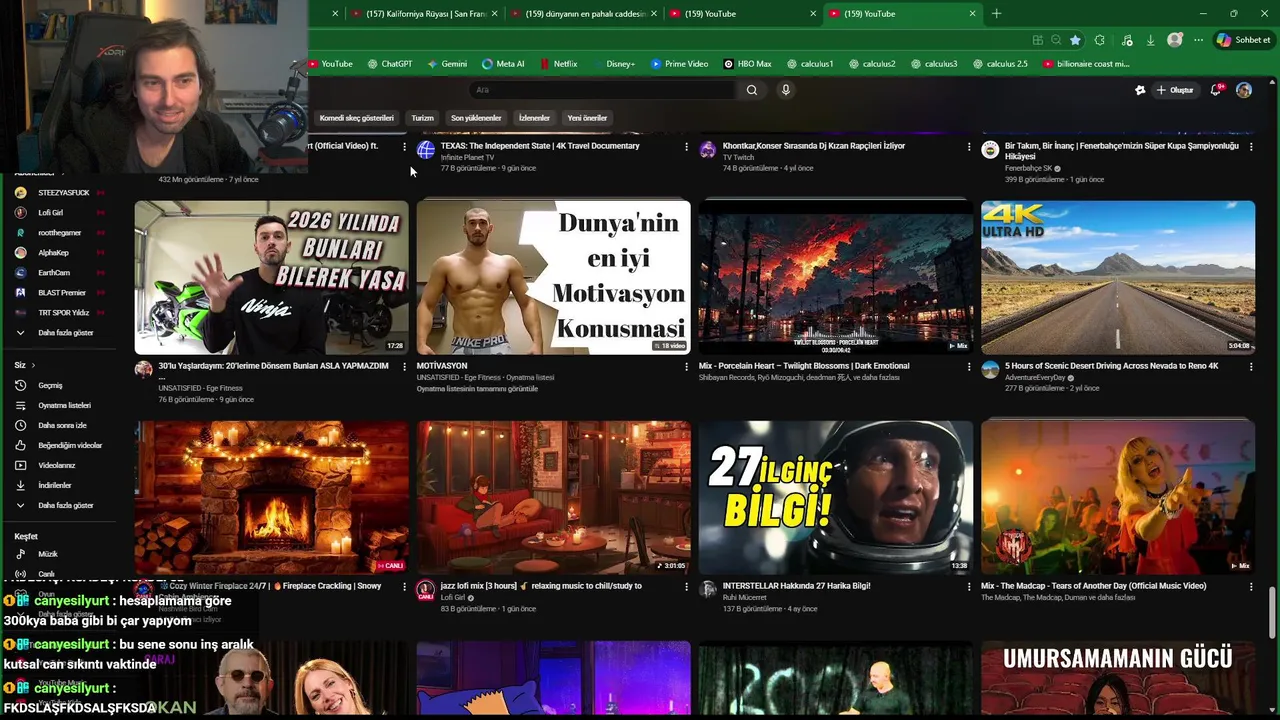Screen dimensions: 1280x720
Task: Focus the YouTube Ara search field
Action: point(602,90)
